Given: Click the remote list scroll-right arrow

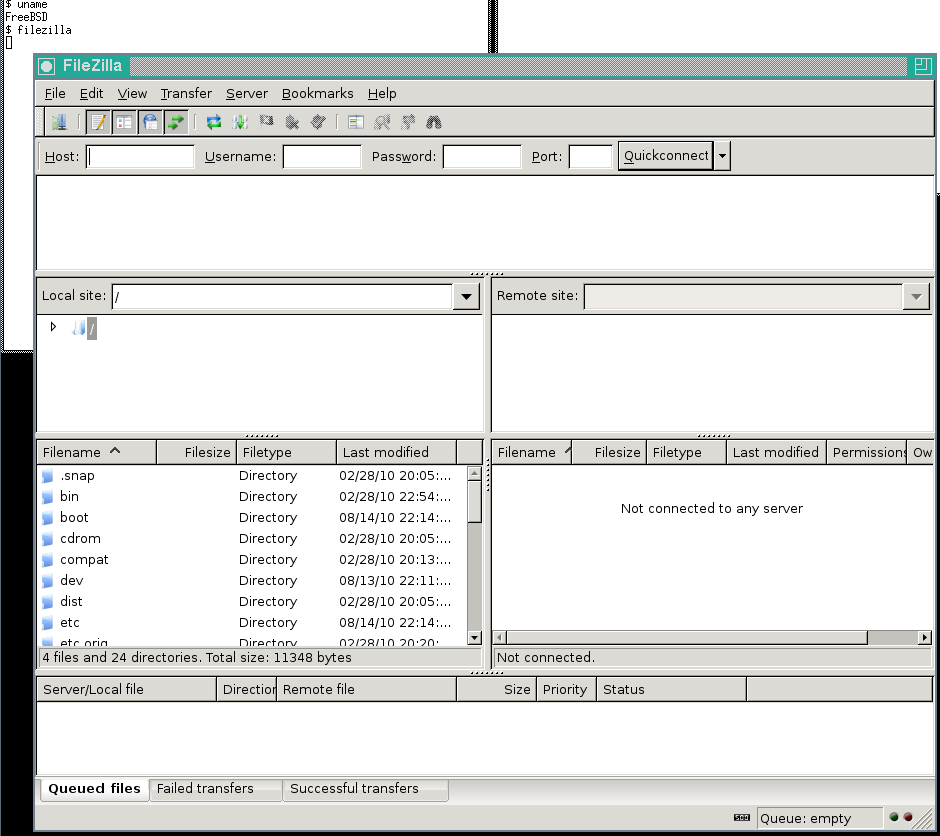Looking at the screenshot, I should [x=924, y=638].
